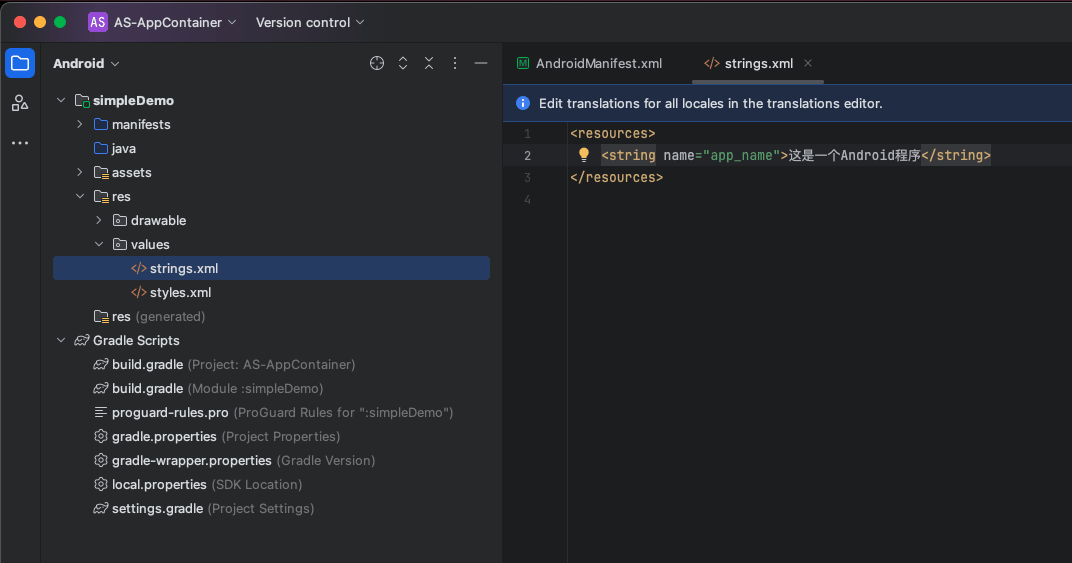Click the translations editor banner text
1072x563 pixels.
[710, 103]
